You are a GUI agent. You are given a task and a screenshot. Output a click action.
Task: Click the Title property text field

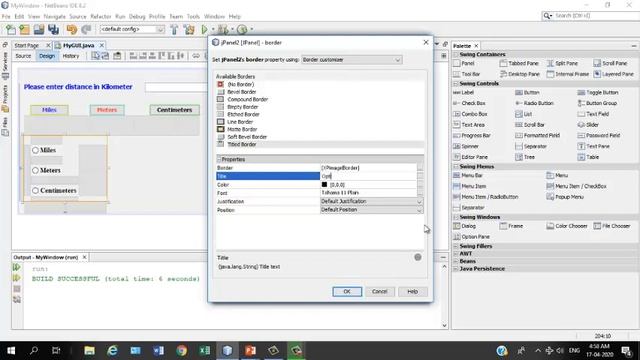pyautogui.click(x=369, y=176)
